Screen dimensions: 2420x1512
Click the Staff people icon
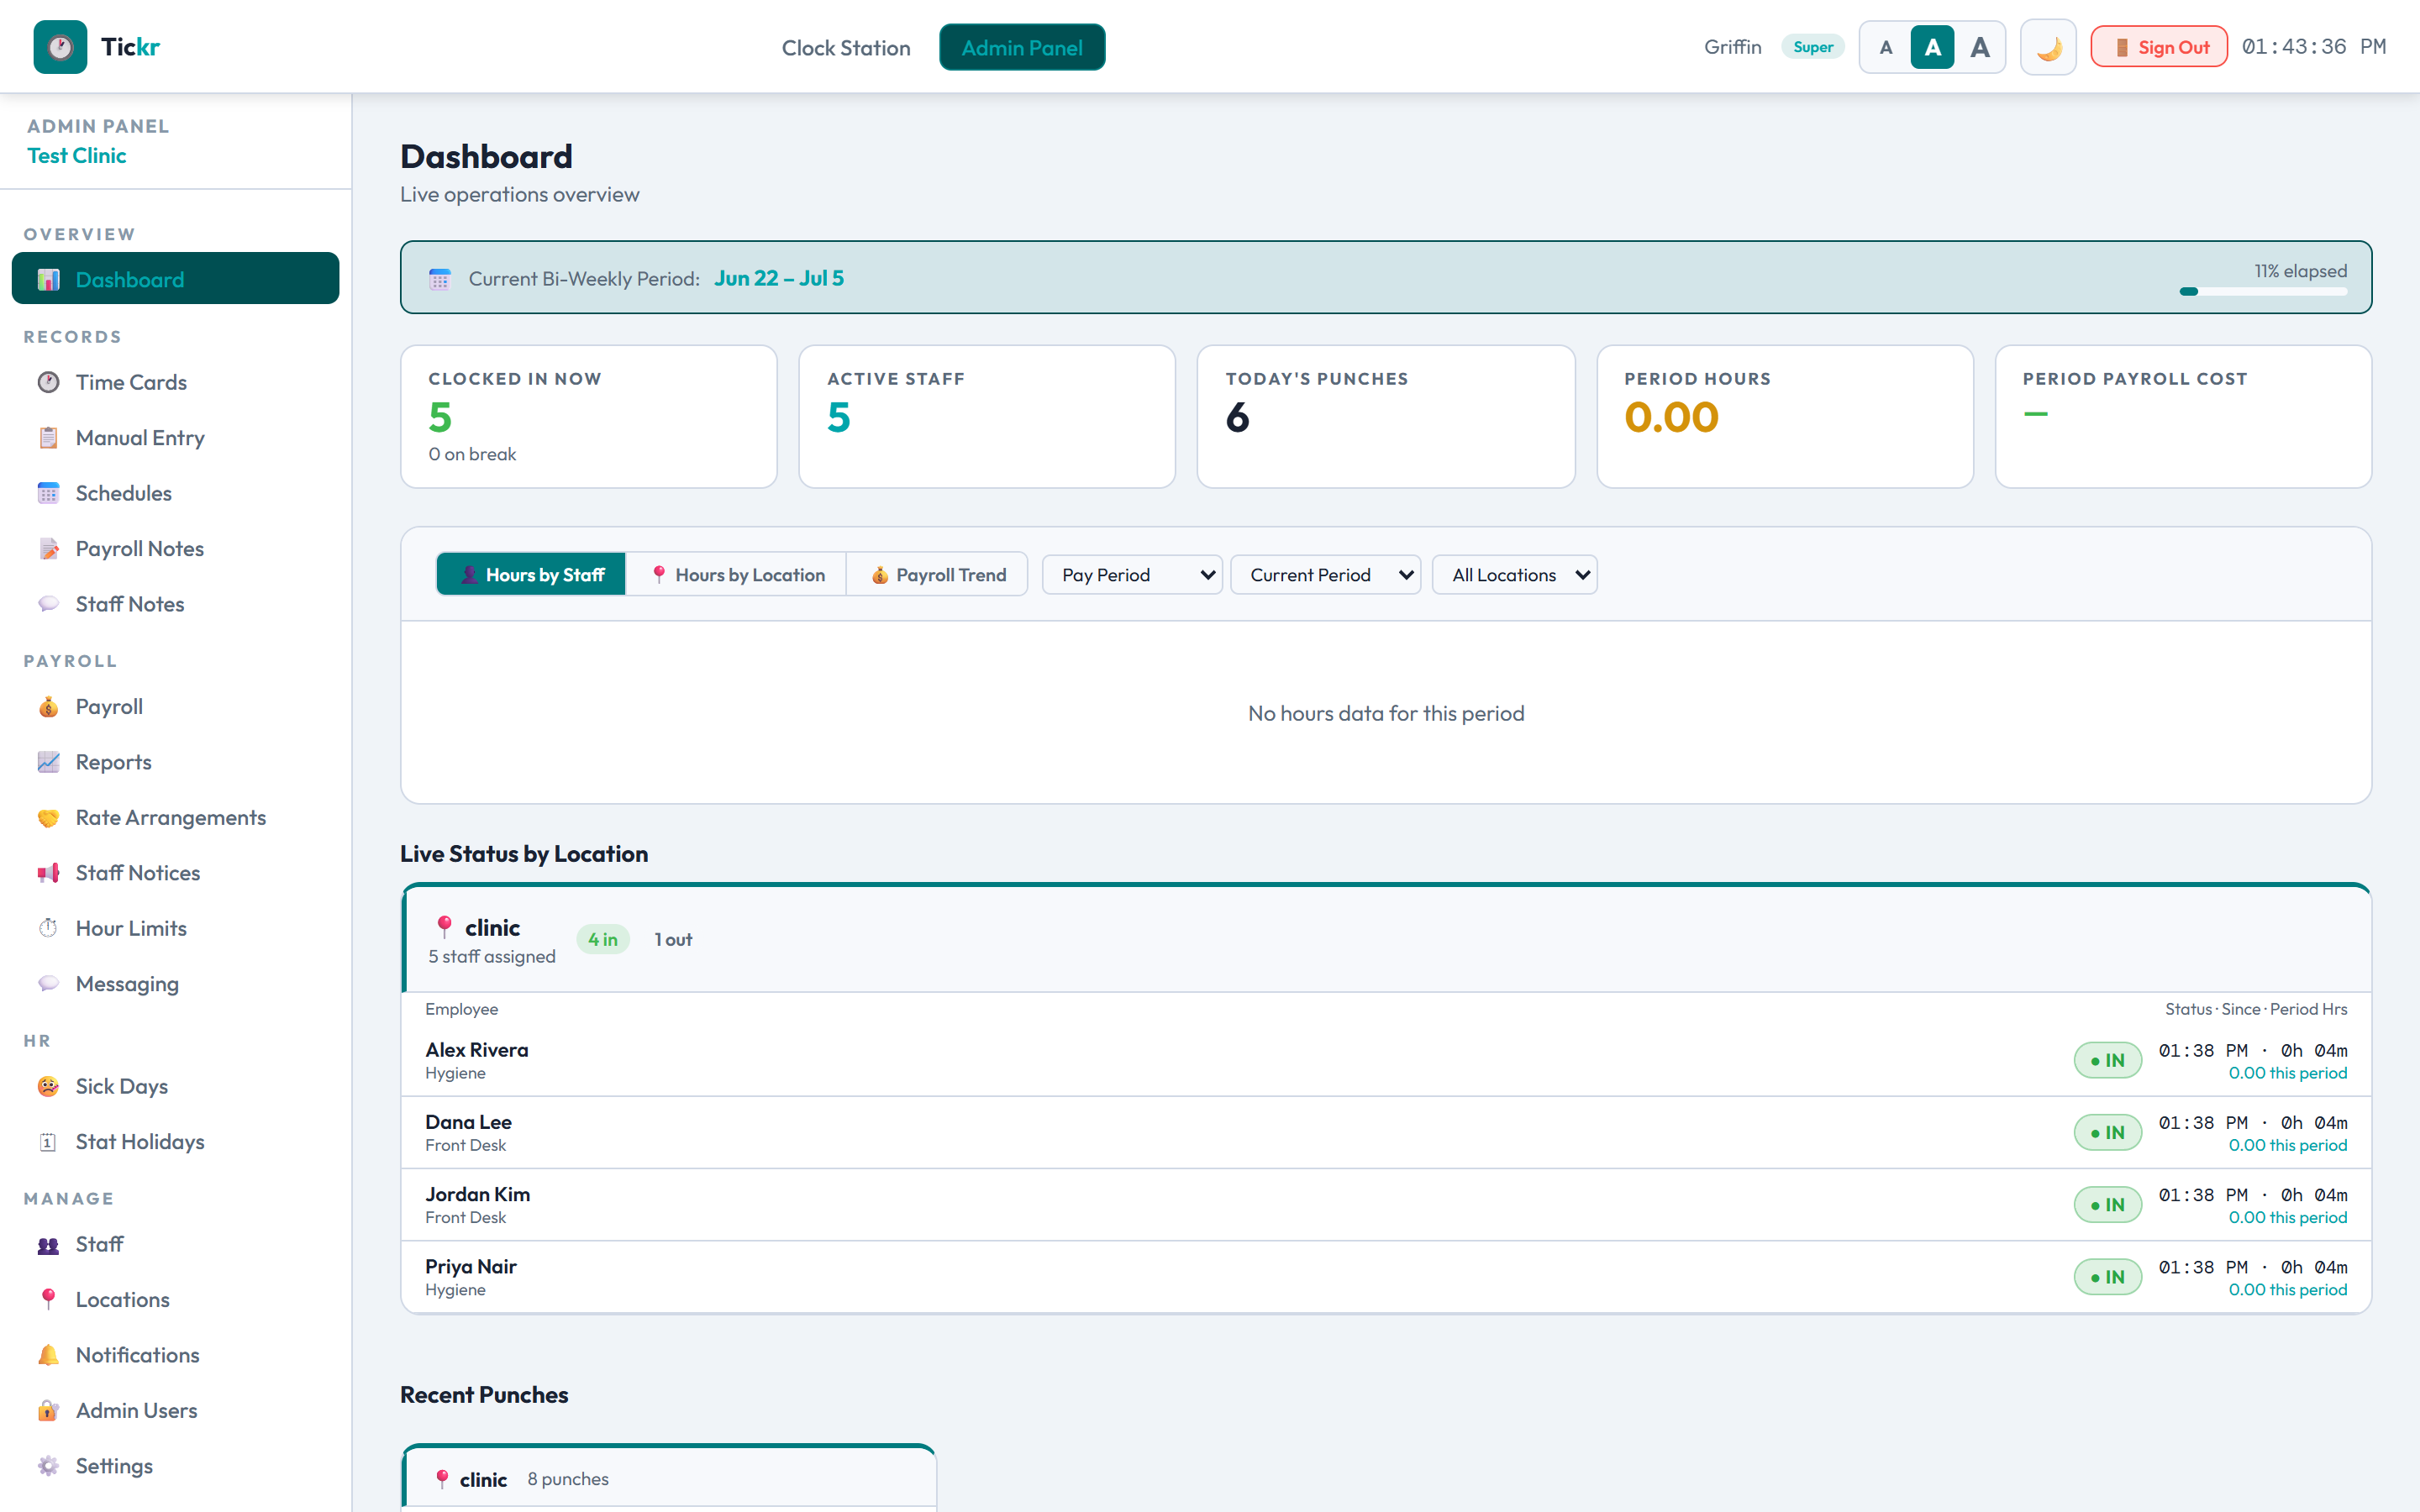[x=48, y=1245]
